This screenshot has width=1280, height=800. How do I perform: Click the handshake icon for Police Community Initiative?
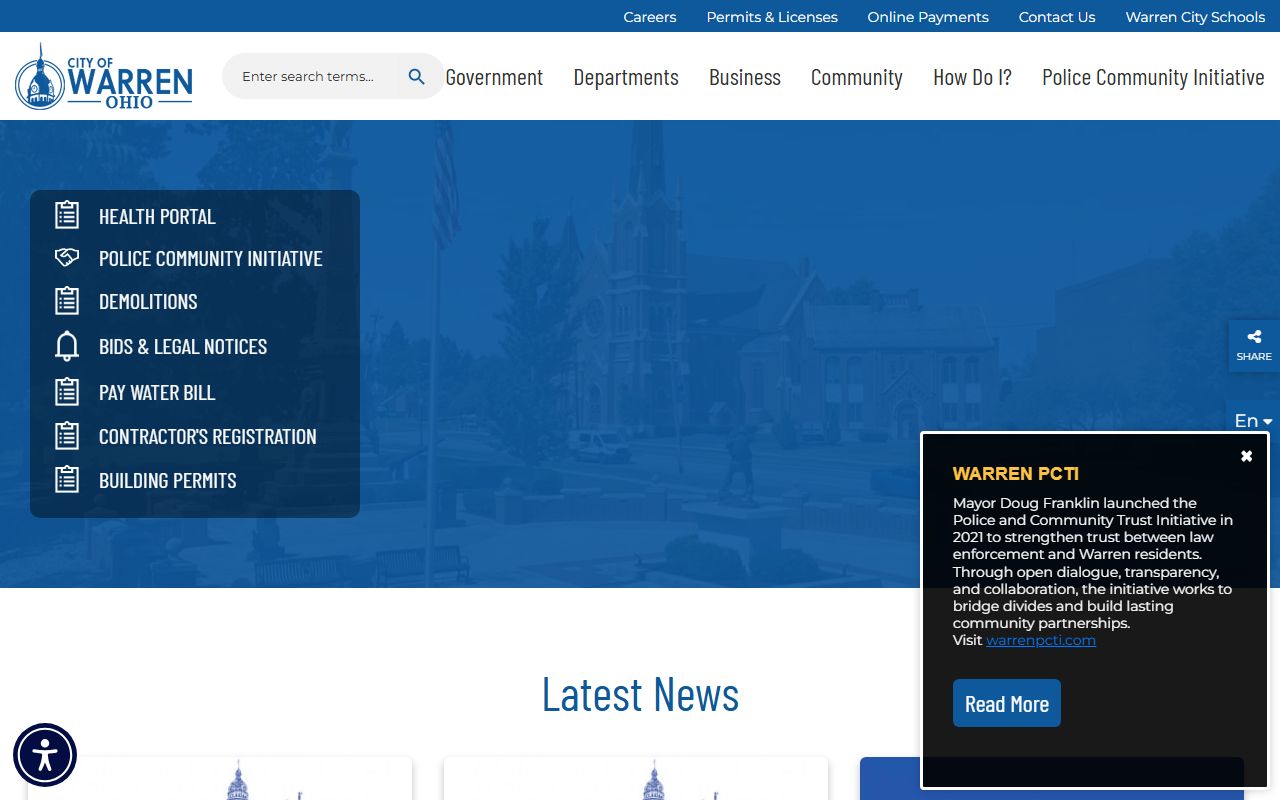pyautogui.click(x=67, y=258)
